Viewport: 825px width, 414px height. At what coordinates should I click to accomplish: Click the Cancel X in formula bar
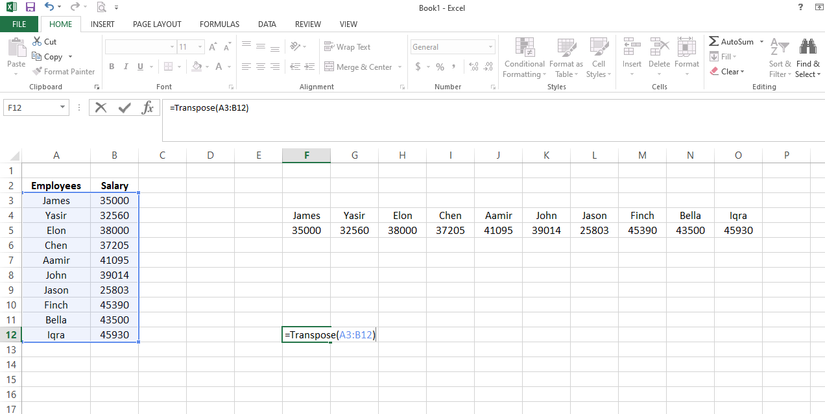point(101,108)
